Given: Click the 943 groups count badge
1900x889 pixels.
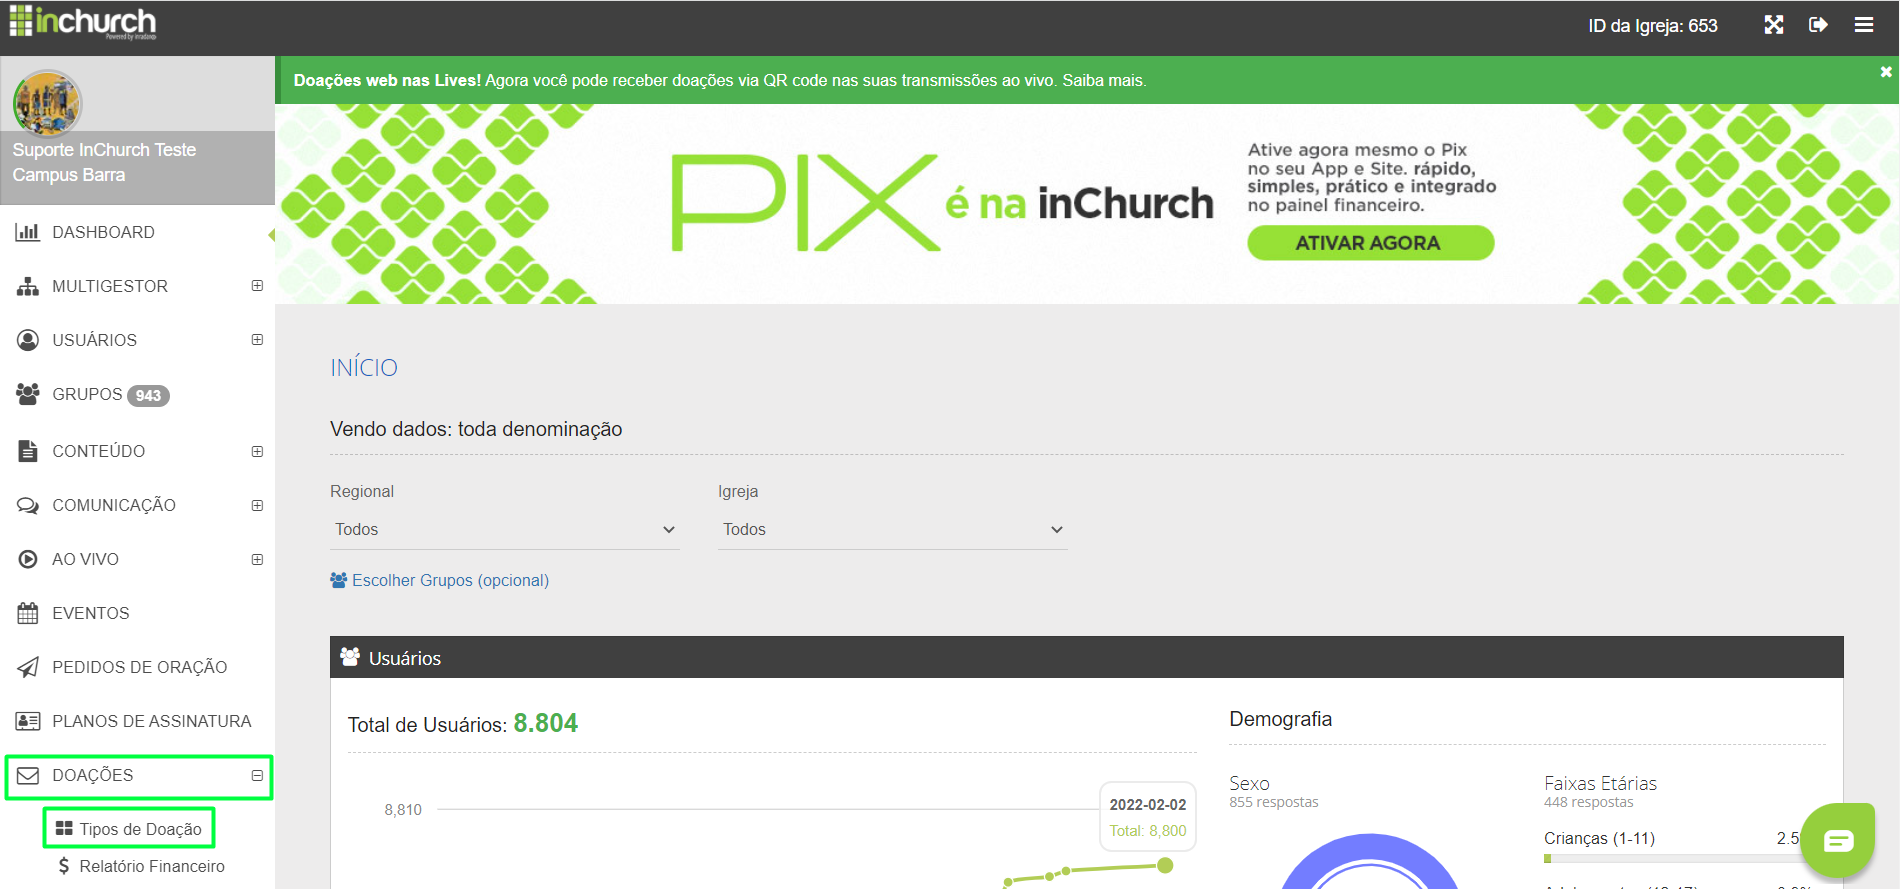Looking at the screenshot, I should click(x=148, y=395).
